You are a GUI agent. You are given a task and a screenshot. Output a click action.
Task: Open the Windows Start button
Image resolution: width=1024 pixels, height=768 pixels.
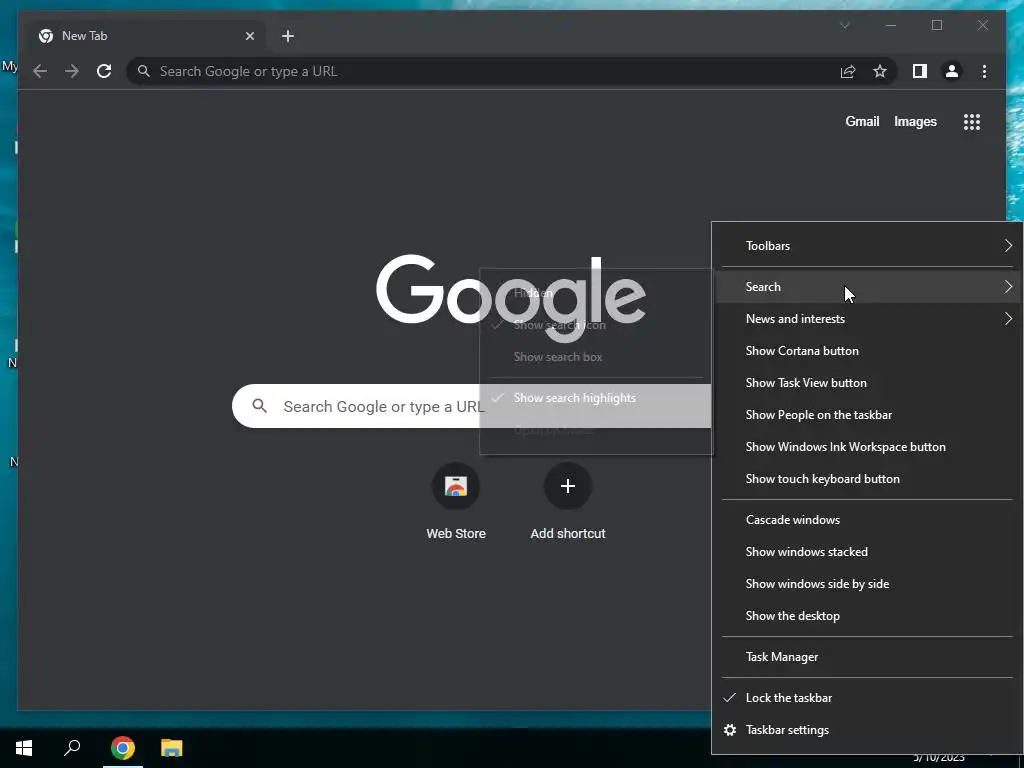click(x=24, y=748)
